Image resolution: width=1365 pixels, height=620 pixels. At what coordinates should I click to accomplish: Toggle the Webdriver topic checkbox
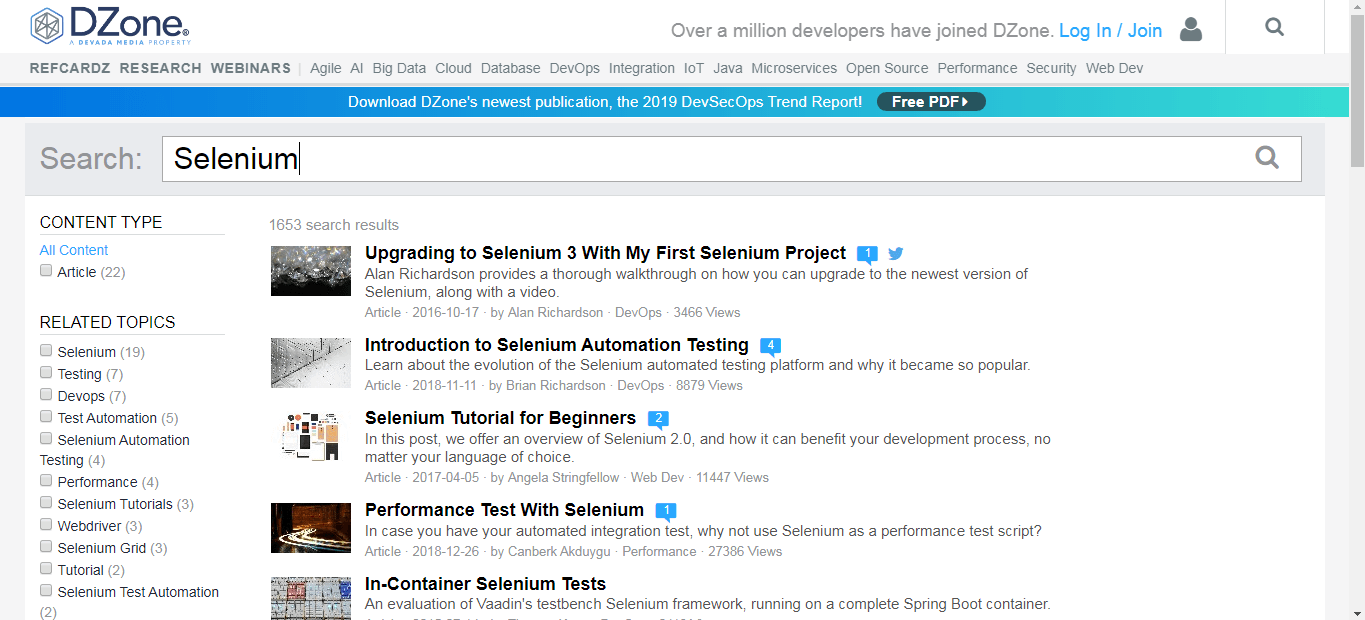(x=46, y=525)
